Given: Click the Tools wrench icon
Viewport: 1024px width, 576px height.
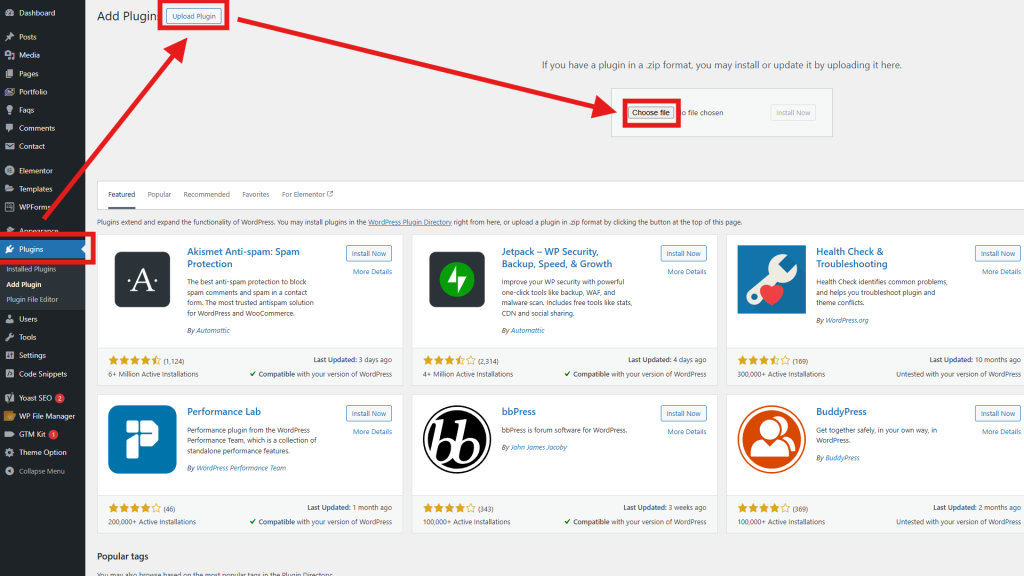Looking at the screenshot, I should pos(10,337).
